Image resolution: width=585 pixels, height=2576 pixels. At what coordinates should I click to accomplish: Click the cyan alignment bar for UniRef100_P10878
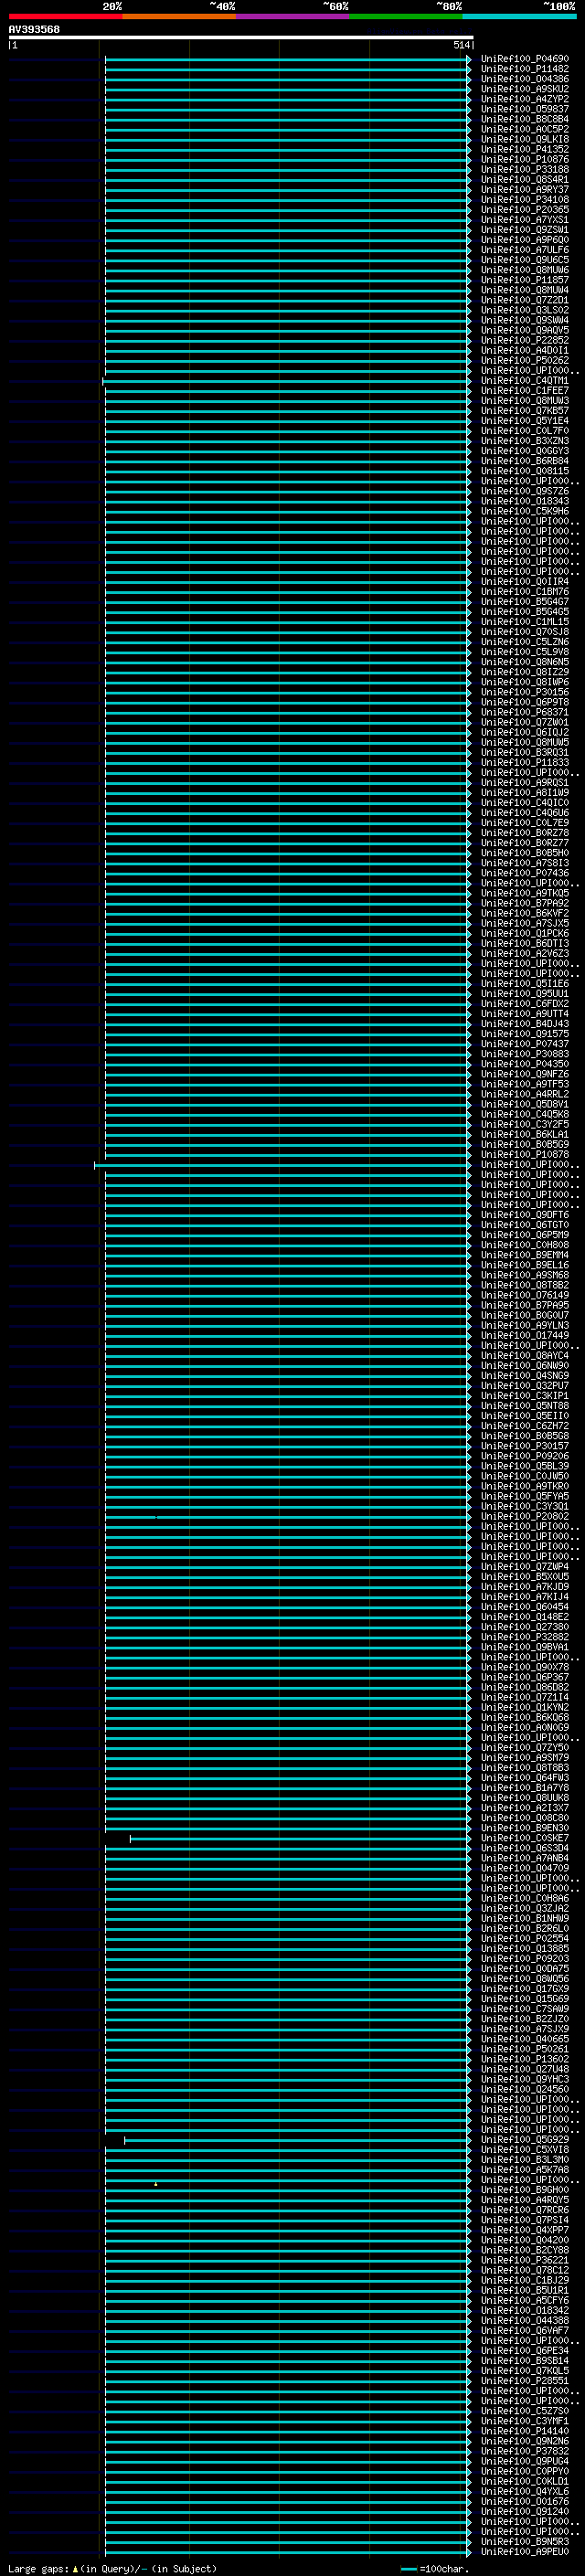coord(286,1155)
